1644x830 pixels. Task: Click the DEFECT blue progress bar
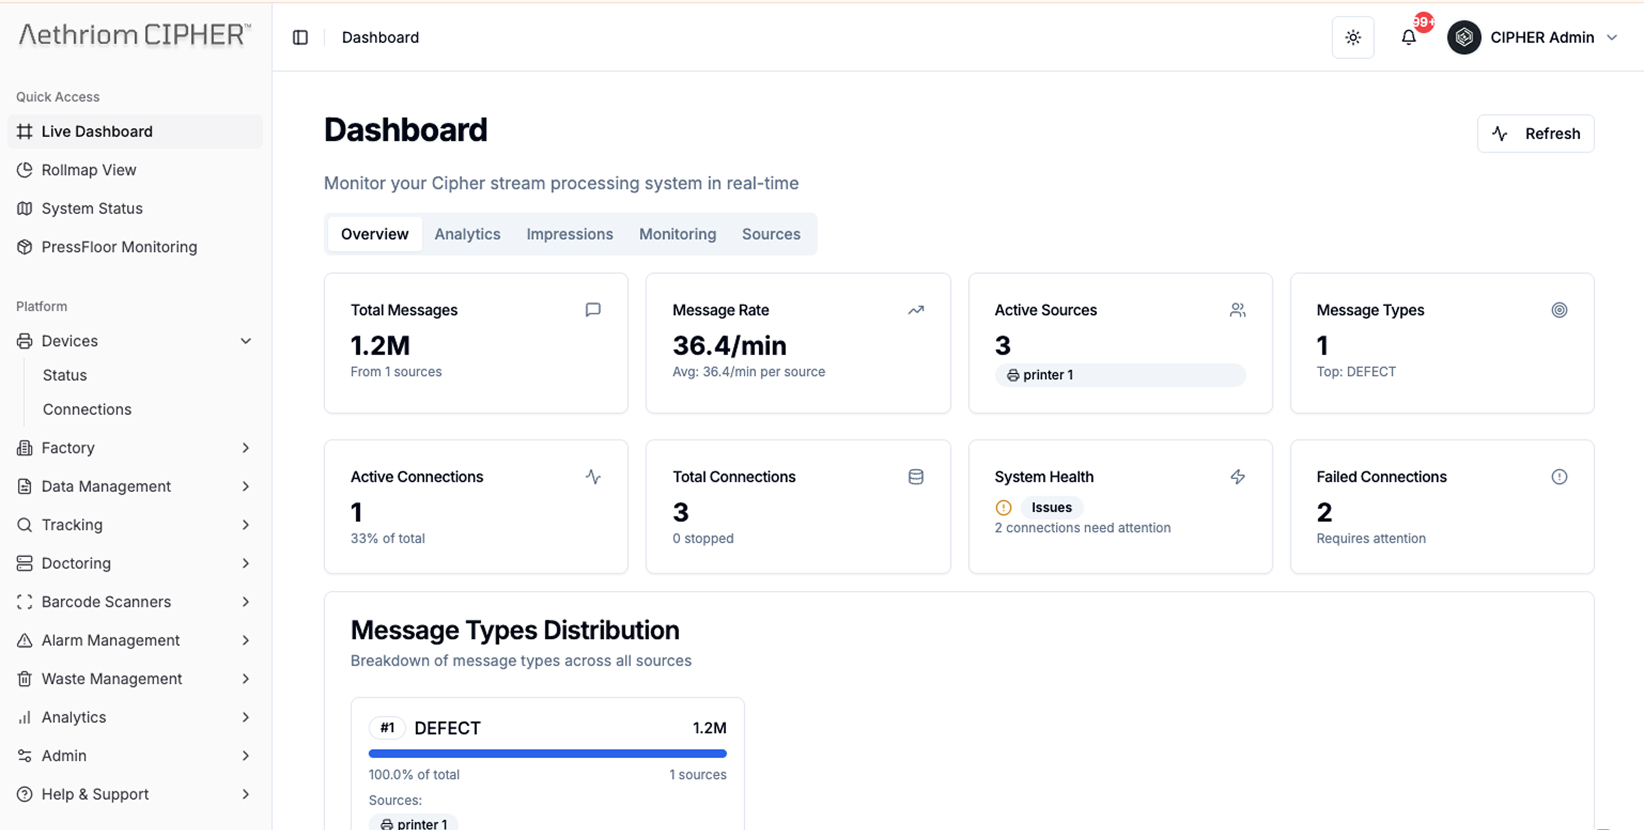click(548, 754)
